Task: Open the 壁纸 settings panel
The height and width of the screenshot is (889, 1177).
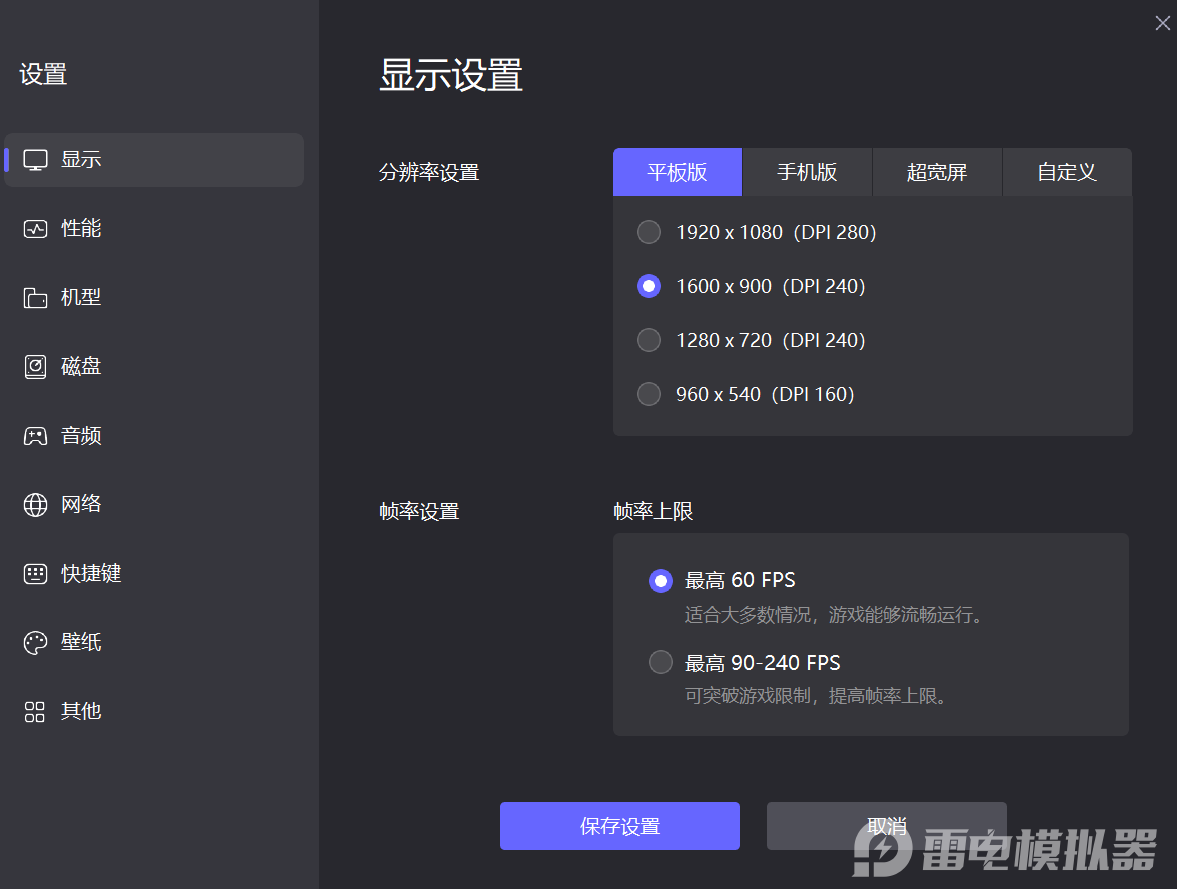Action: click(80, 642)
